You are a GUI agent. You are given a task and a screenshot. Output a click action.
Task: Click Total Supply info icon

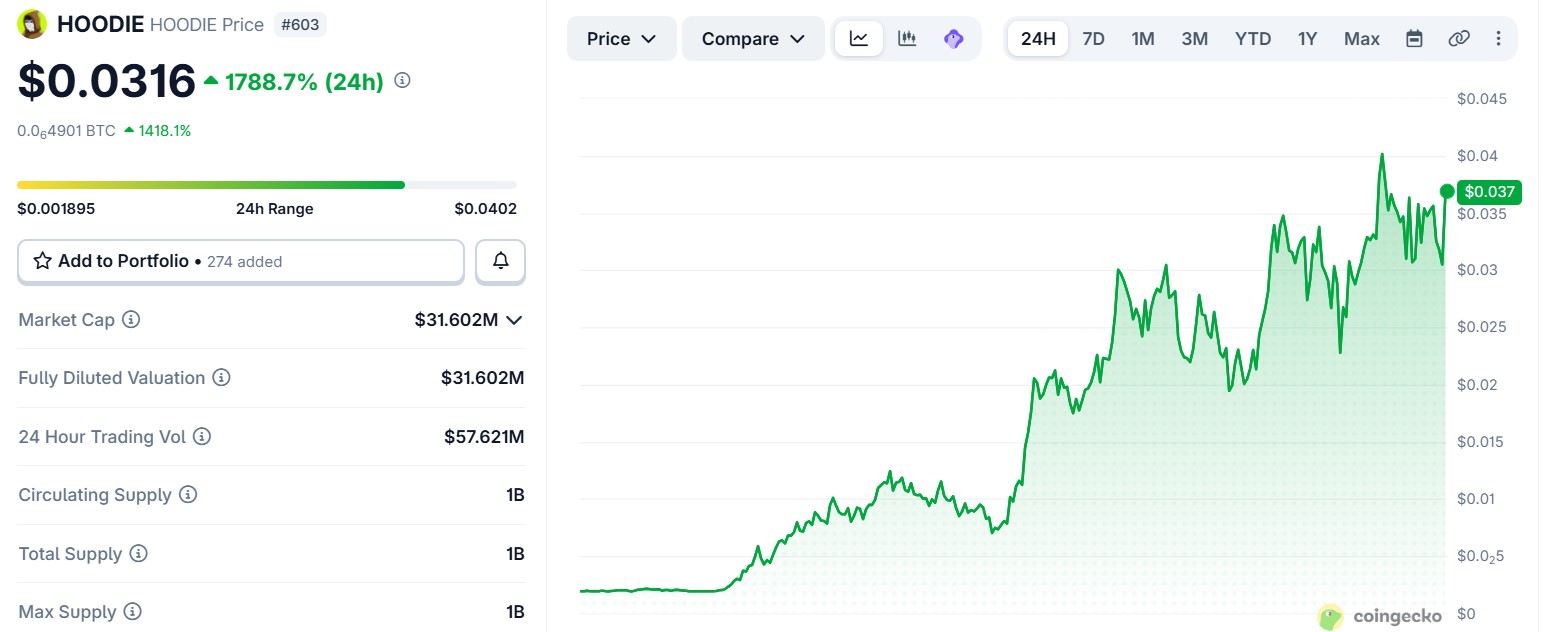[139, 554]
